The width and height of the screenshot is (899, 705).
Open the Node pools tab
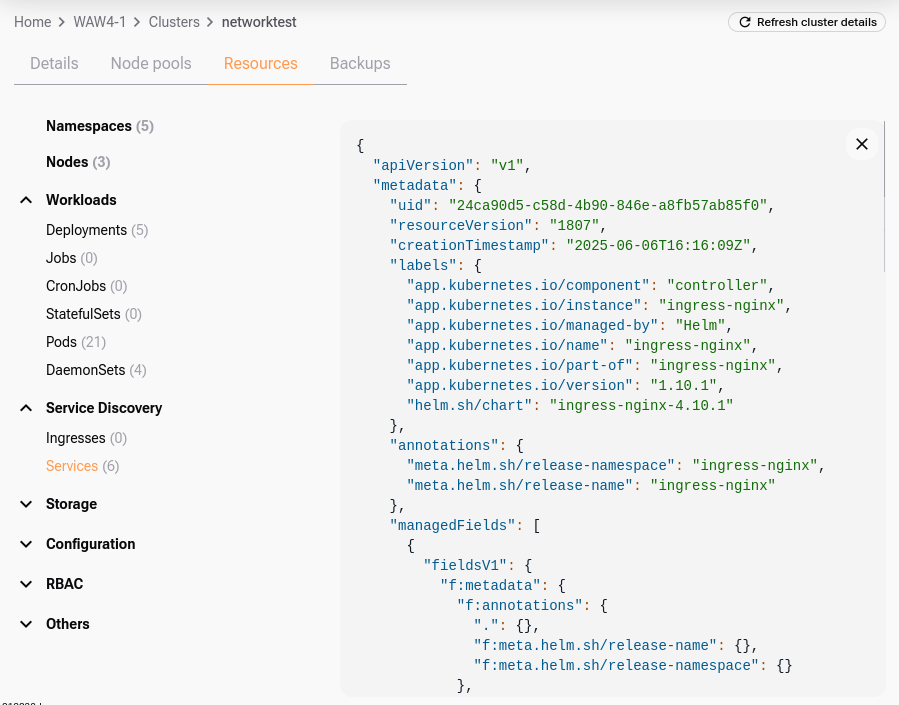tap(150, 63)
